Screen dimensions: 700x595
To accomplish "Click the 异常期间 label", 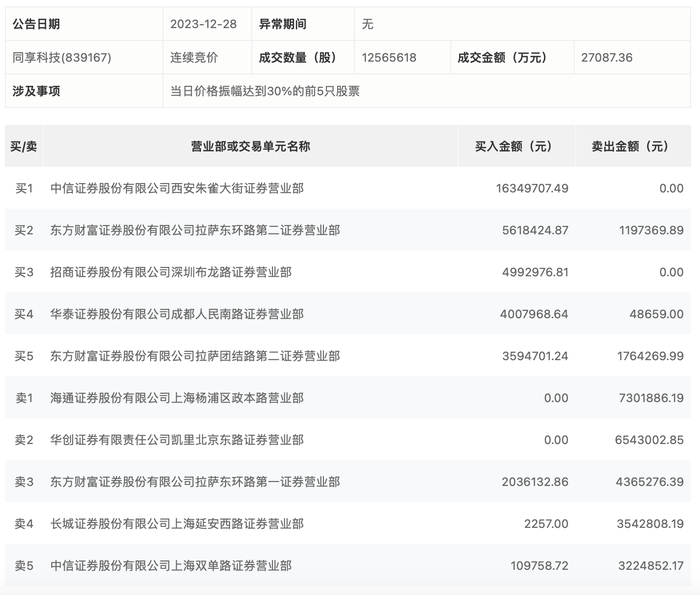I will 283,24.
